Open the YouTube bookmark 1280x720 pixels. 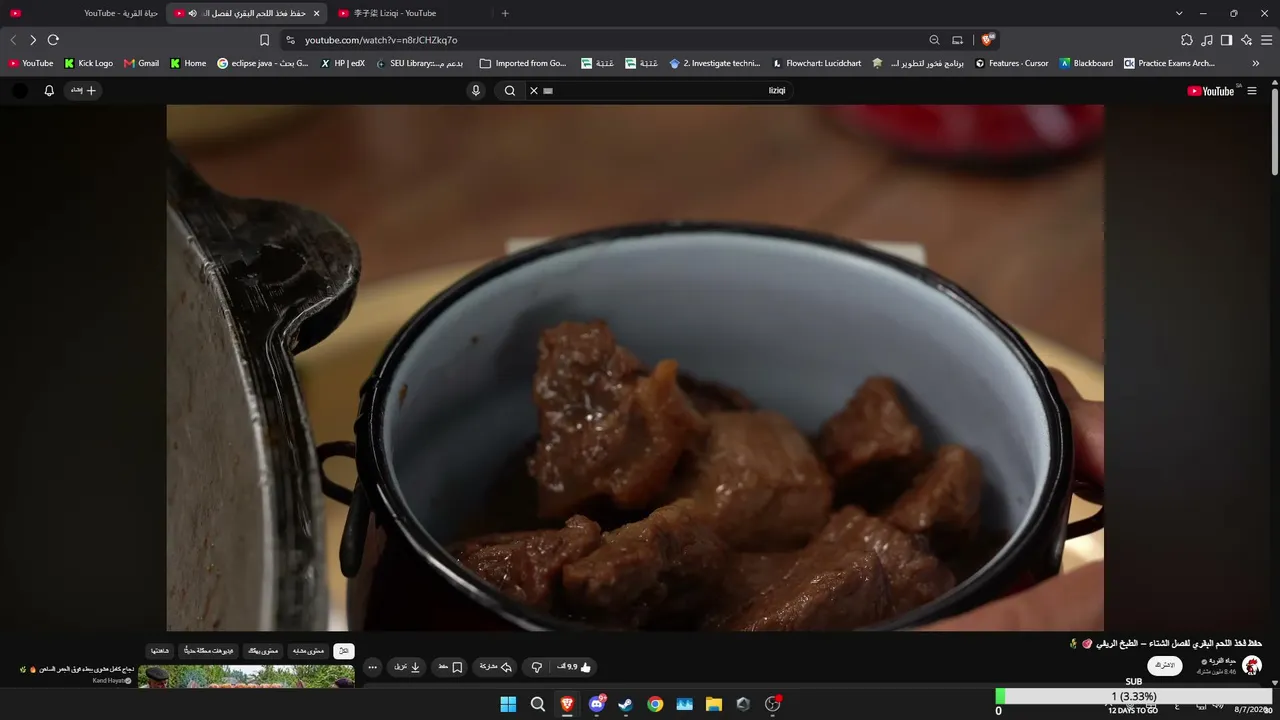point(31,63)
